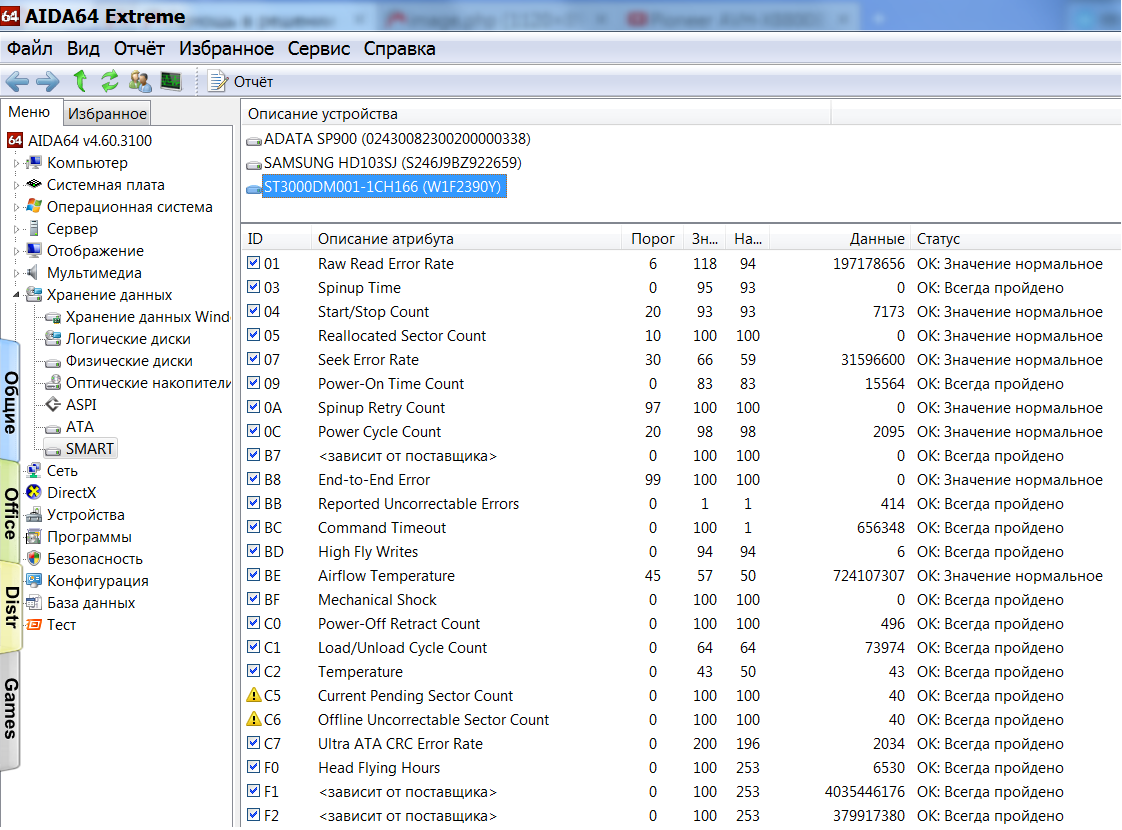Click the Устройства icon in tree
The height and width of the screenshot is (830, 1122).
pos(34,515)
